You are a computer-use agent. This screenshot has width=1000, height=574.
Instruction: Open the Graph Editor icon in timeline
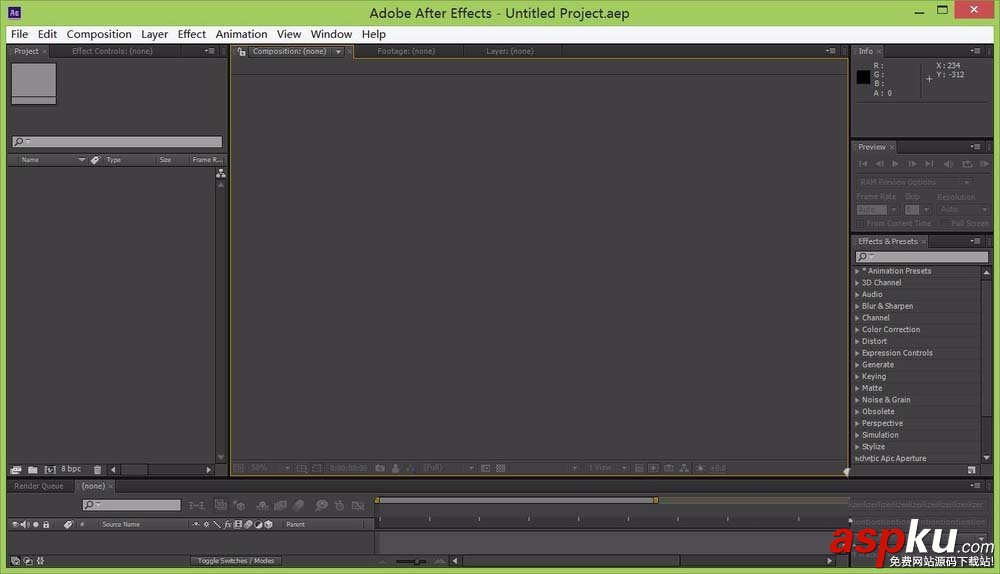358,506
